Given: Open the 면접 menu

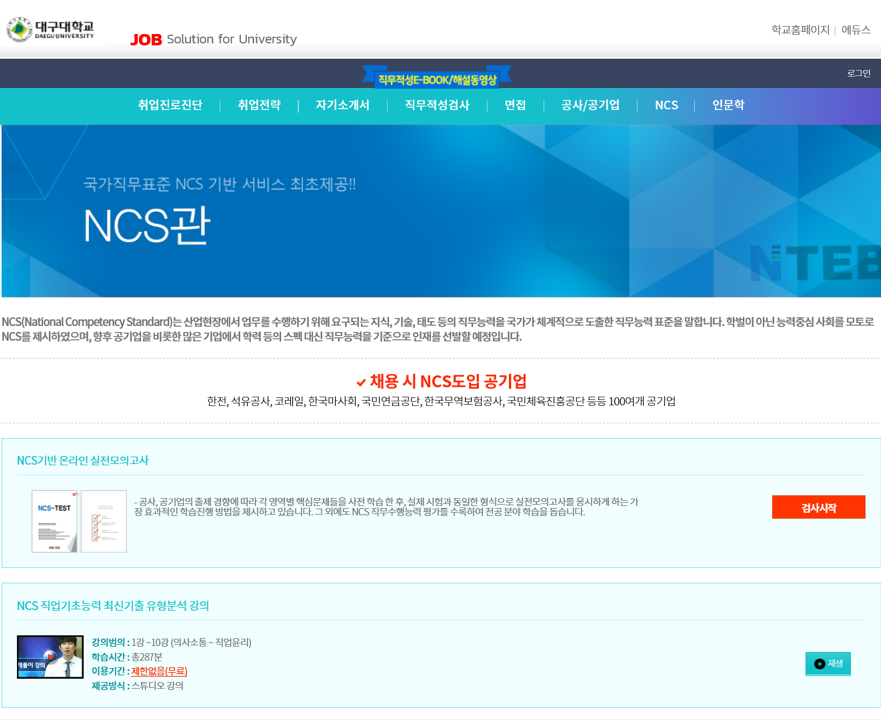Looking at the screenshot, I should pos(515,105).
